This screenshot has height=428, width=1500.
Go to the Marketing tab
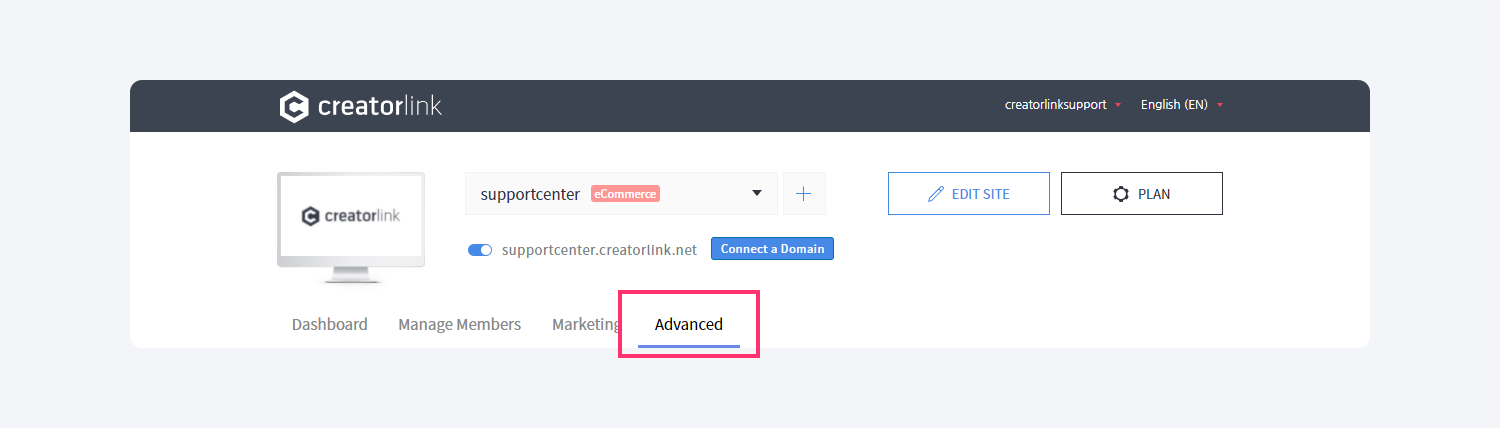[586, 324]
